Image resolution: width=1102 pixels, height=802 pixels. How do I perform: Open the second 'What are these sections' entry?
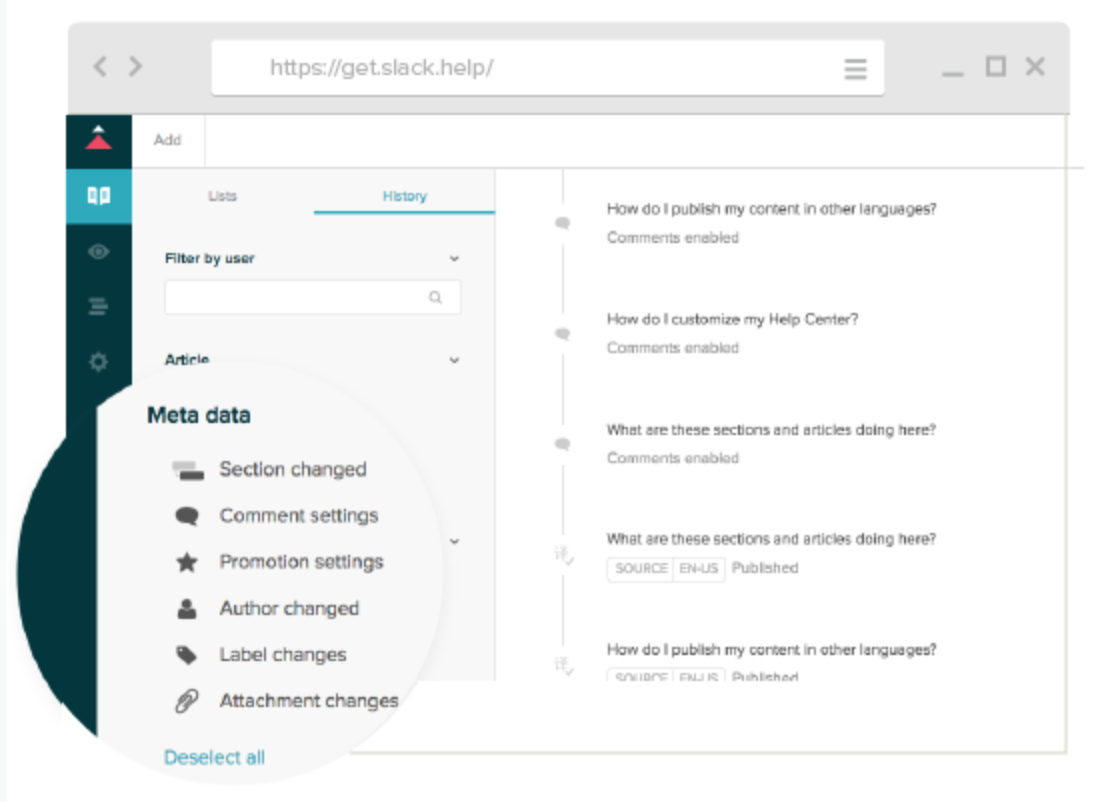[x=771, y=539]
